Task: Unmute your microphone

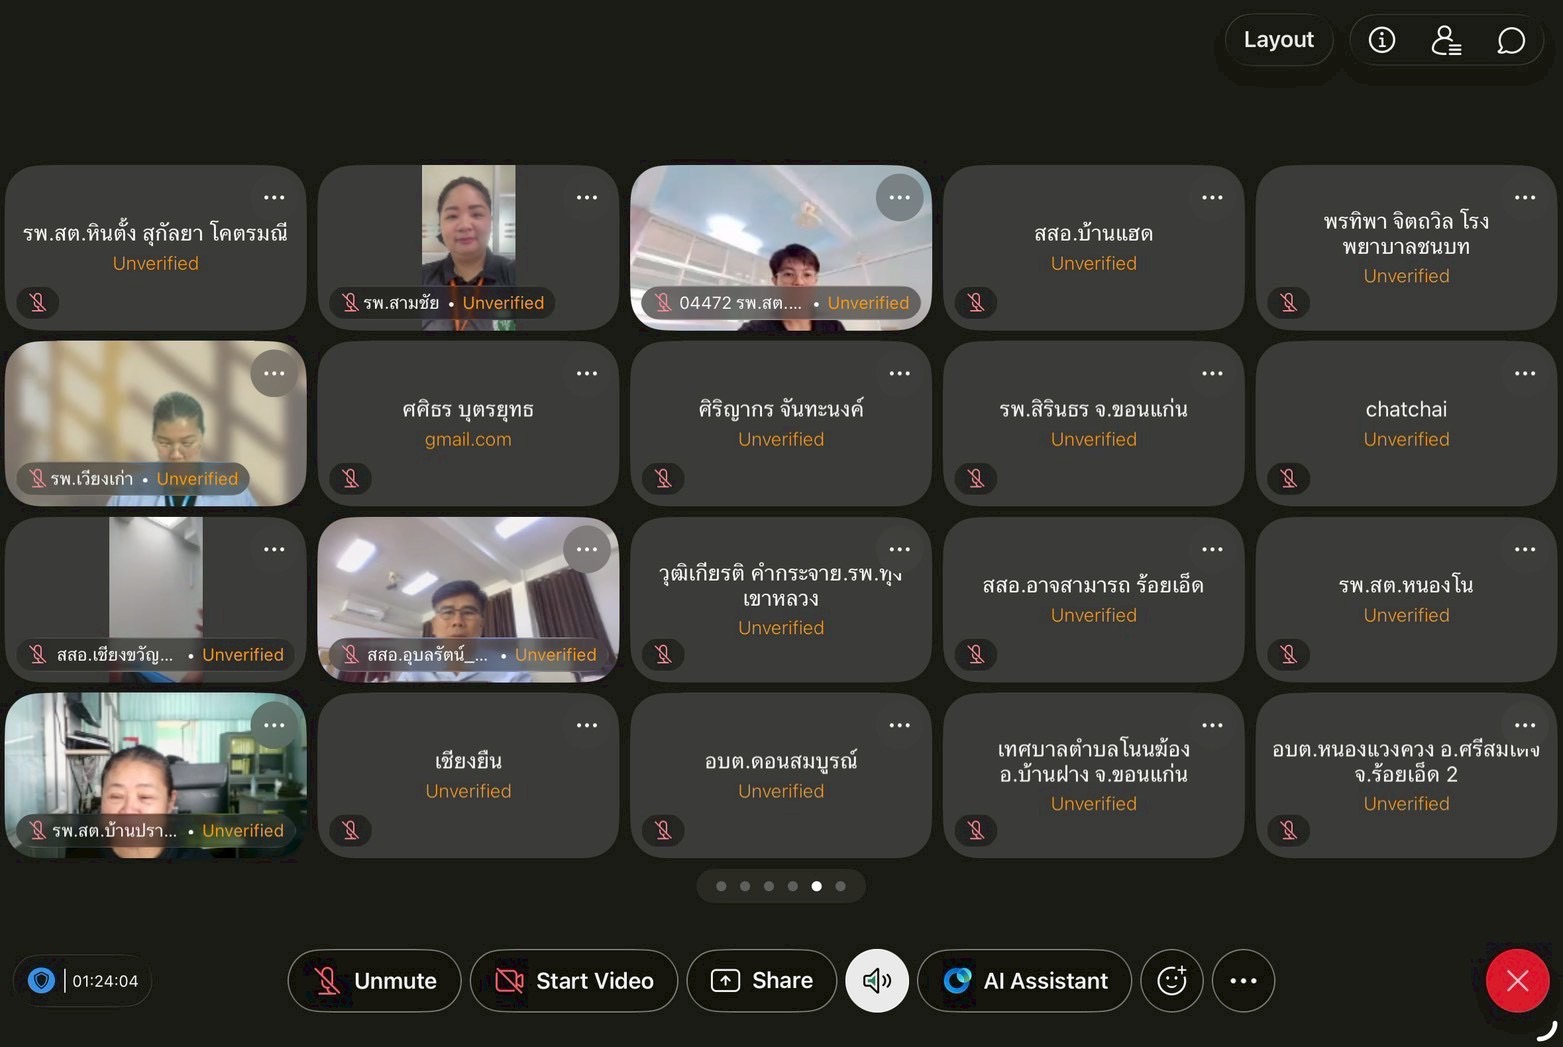Action: [x=374, y=981]
